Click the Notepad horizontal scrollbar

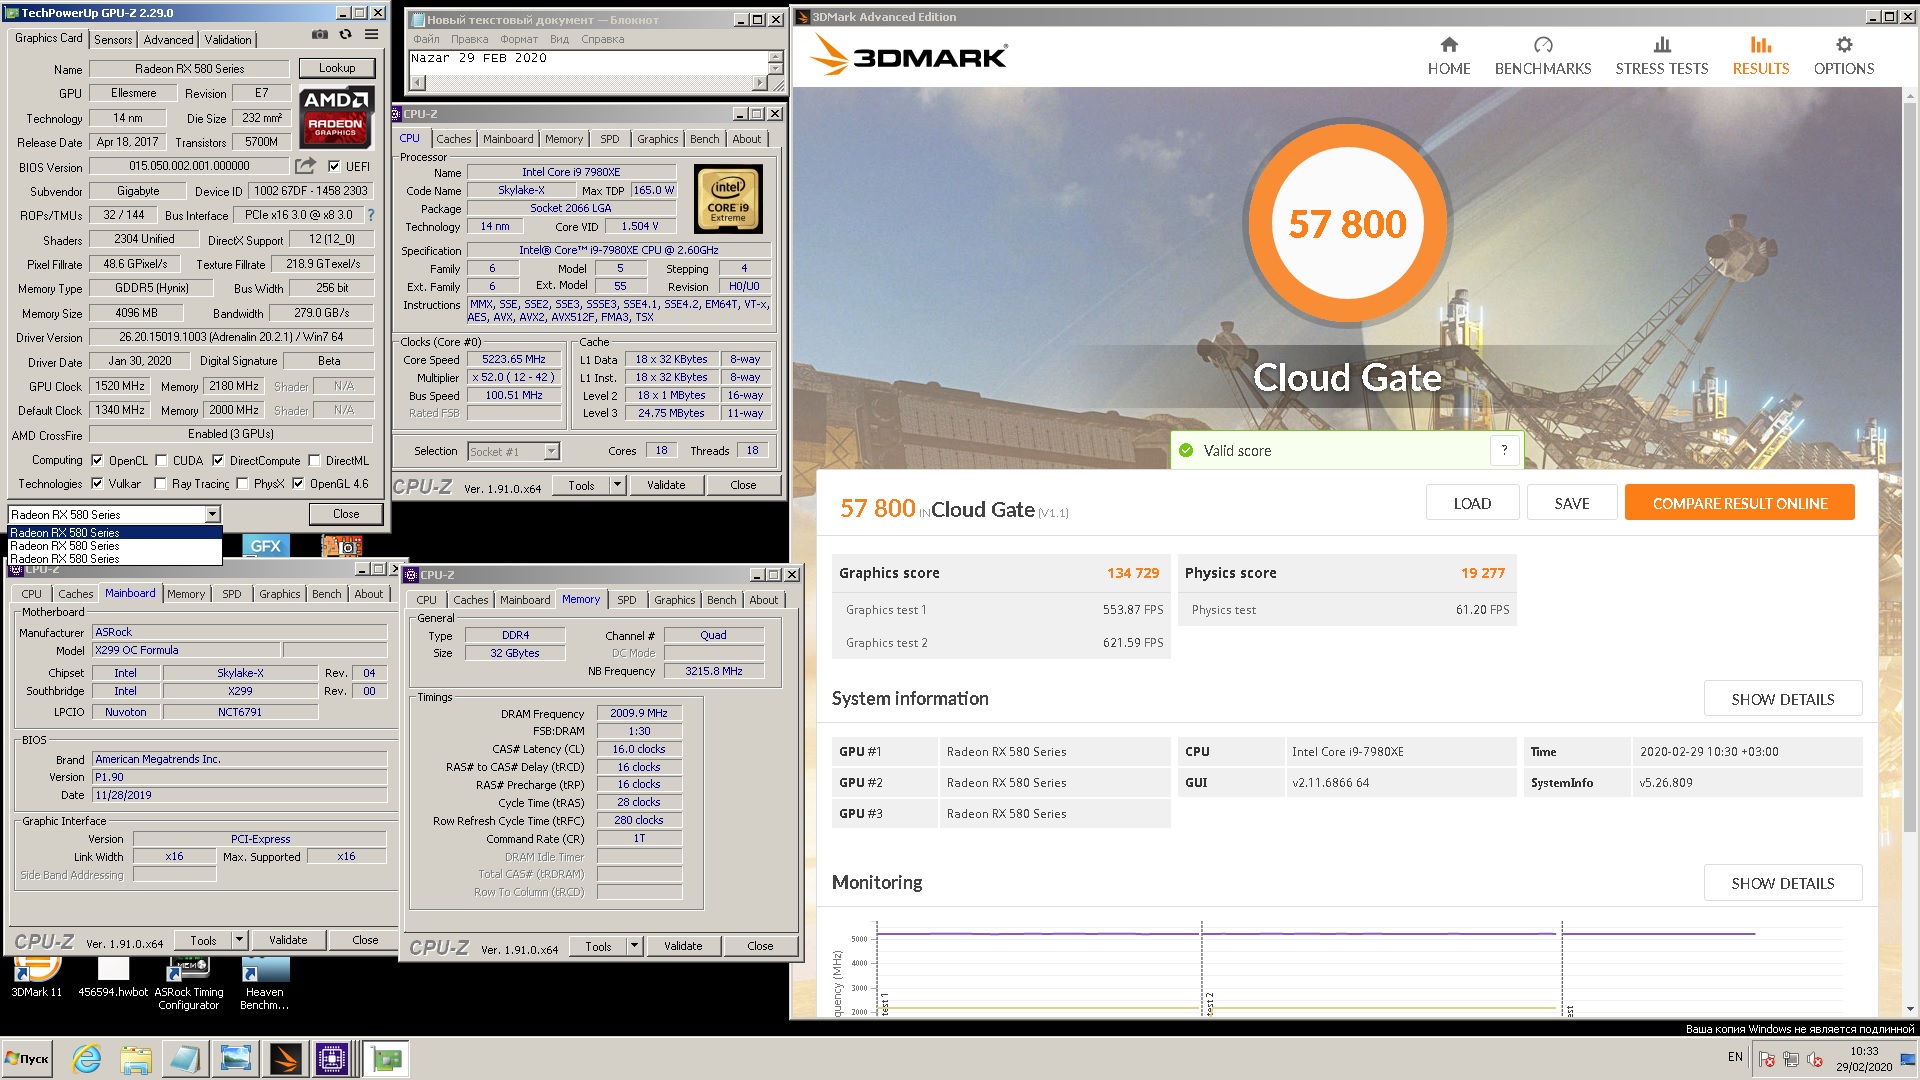click(x=589, y=83)
